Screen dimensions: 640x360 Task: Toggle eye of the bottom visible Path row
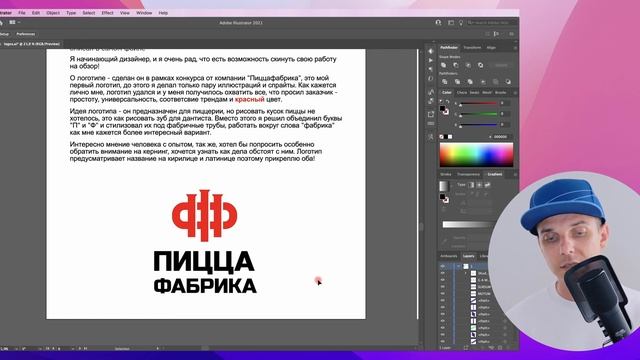tap(443, 341)
